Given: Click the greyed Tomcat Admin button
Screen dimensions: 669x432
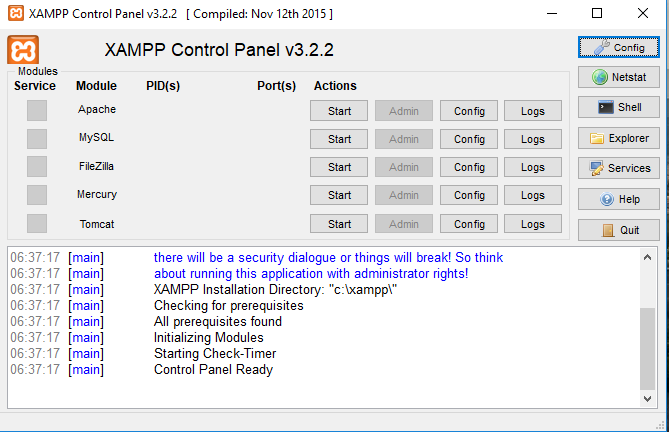Looking at the screenshot, I should [x=404, y=223].
